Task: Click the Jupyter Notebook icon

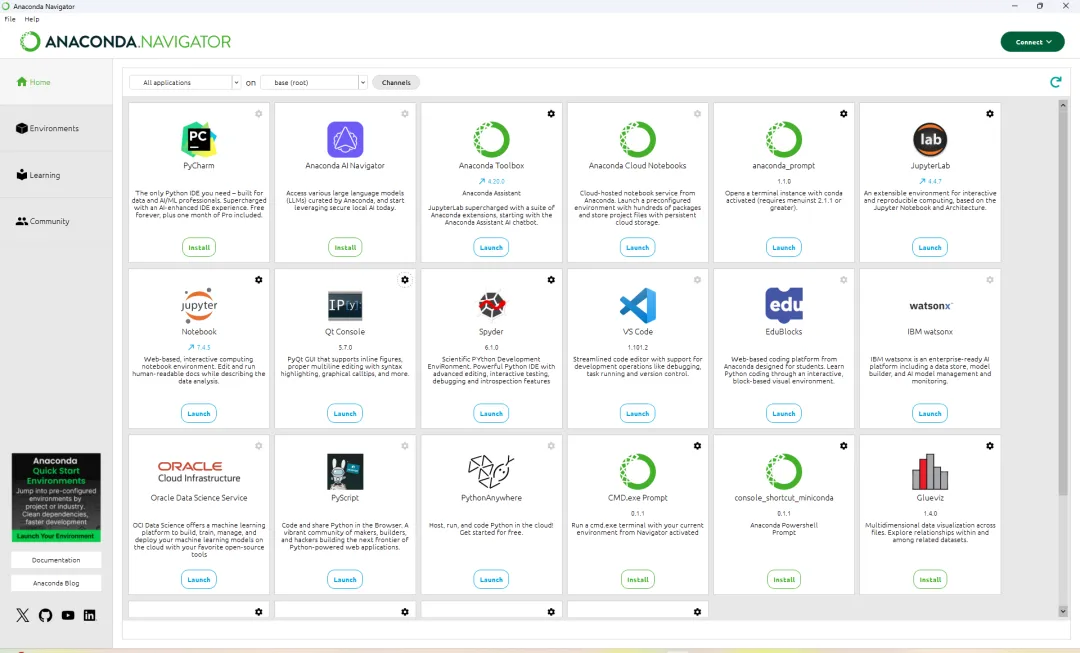Action: click(199, 305)
